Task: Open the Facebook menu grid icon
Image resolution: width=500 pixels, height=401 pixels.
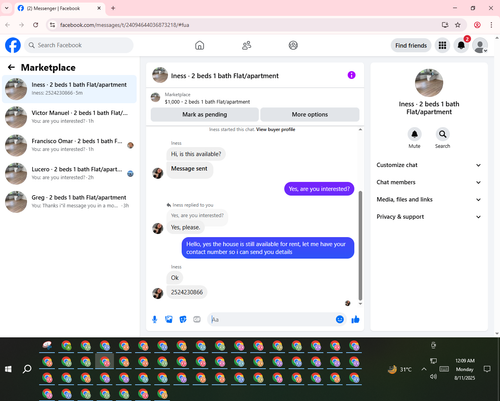Action: tap(442, 45)
